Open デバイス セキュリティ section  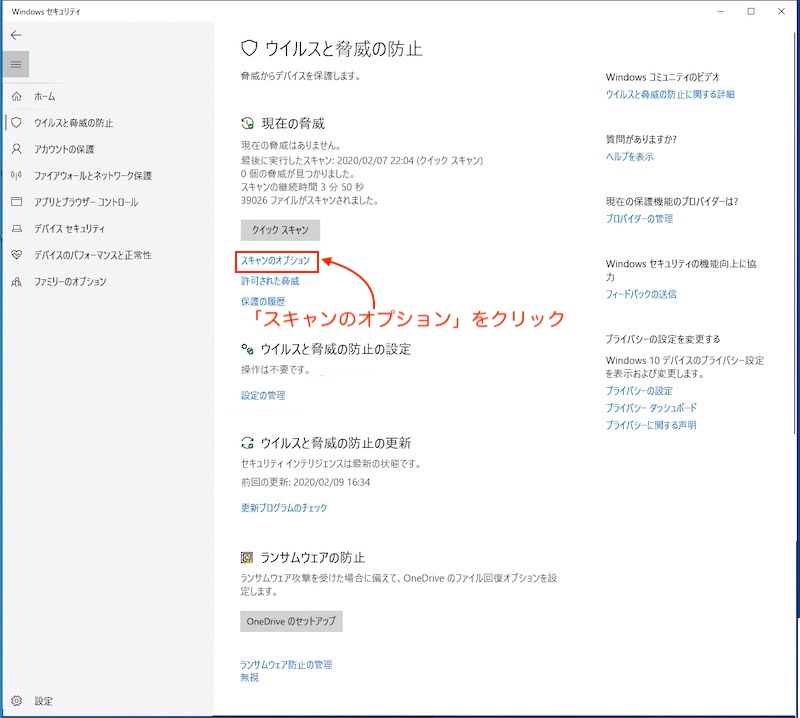tap(69, 229)
